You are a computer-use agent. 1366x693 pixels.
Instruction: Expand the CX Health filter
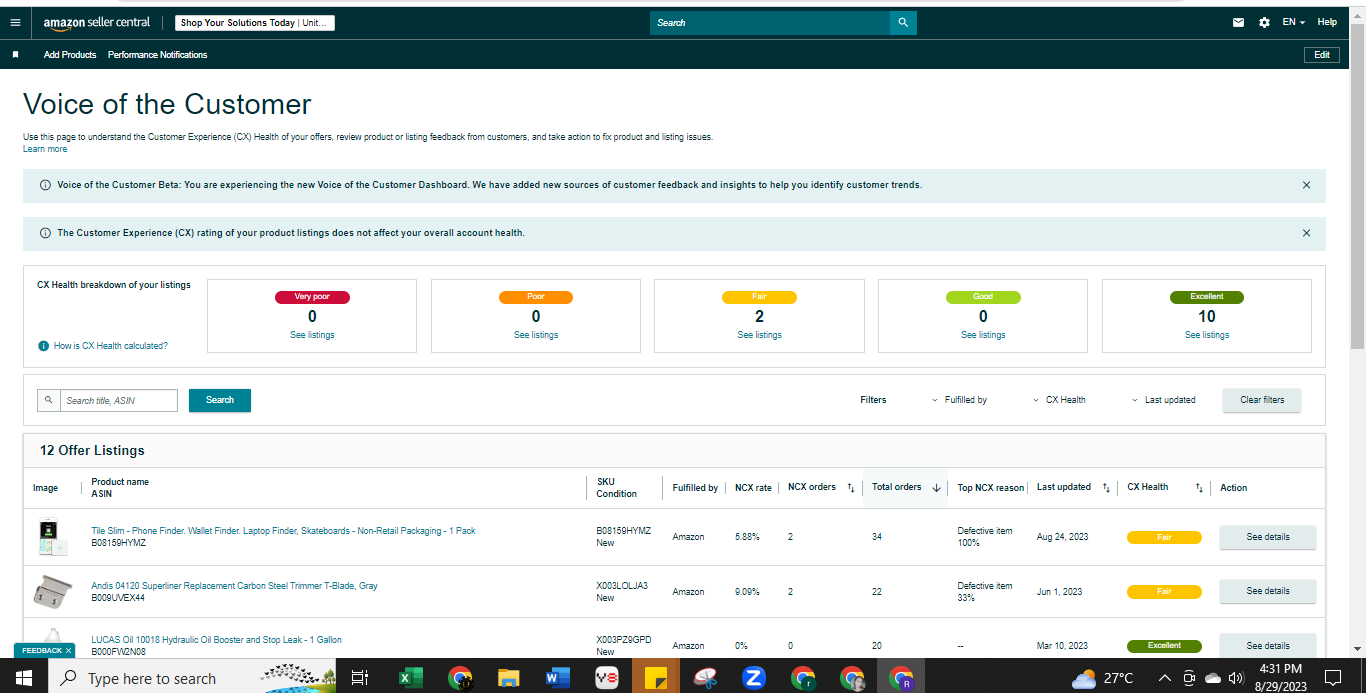(x=1059, y=400)
